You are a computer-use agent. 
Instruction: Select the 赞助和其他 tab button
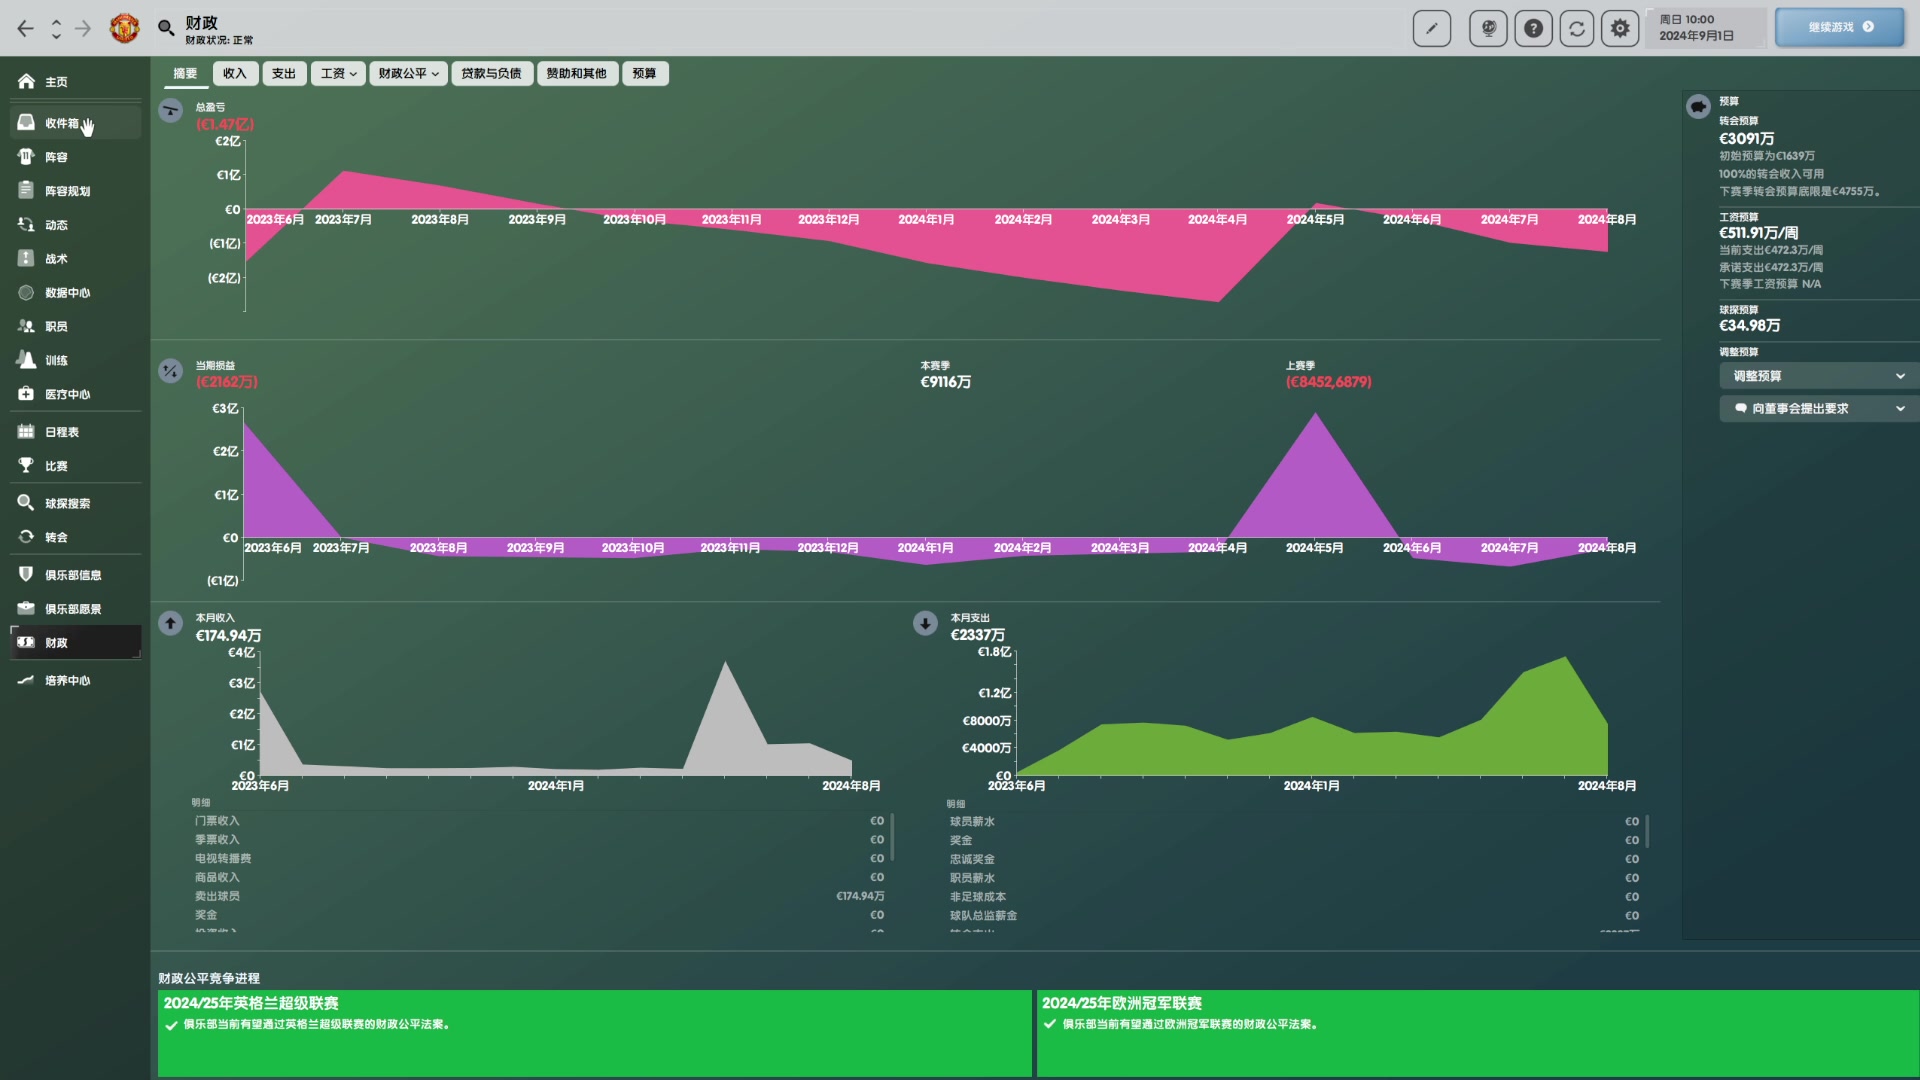click(576, 73)
